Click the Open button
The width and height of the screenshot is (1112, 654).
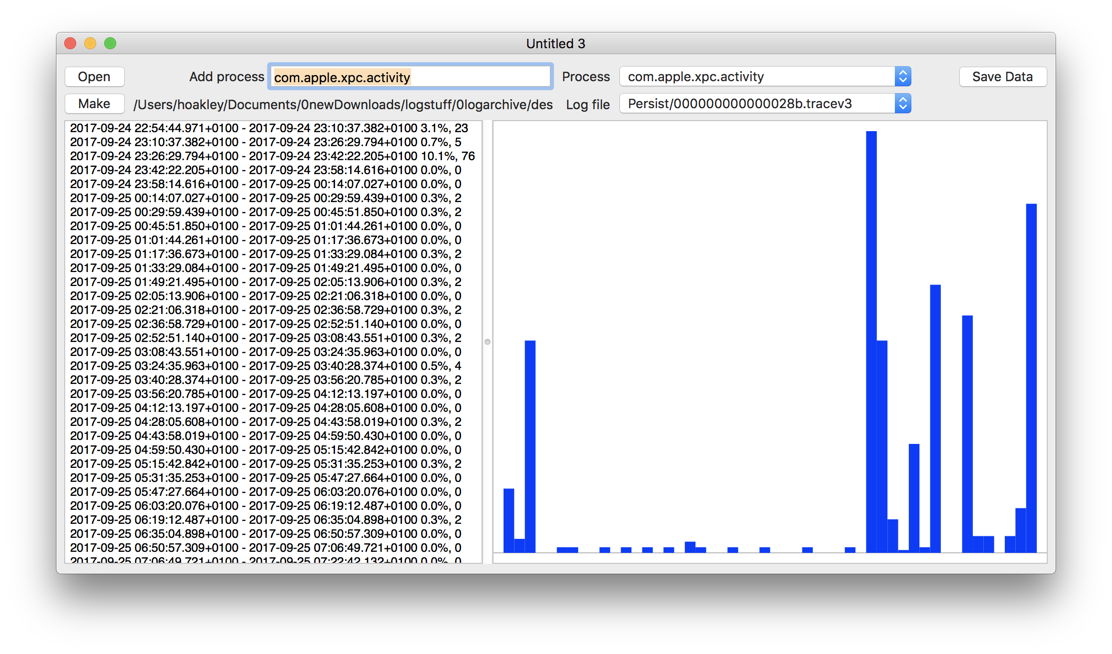pos(94,77)
